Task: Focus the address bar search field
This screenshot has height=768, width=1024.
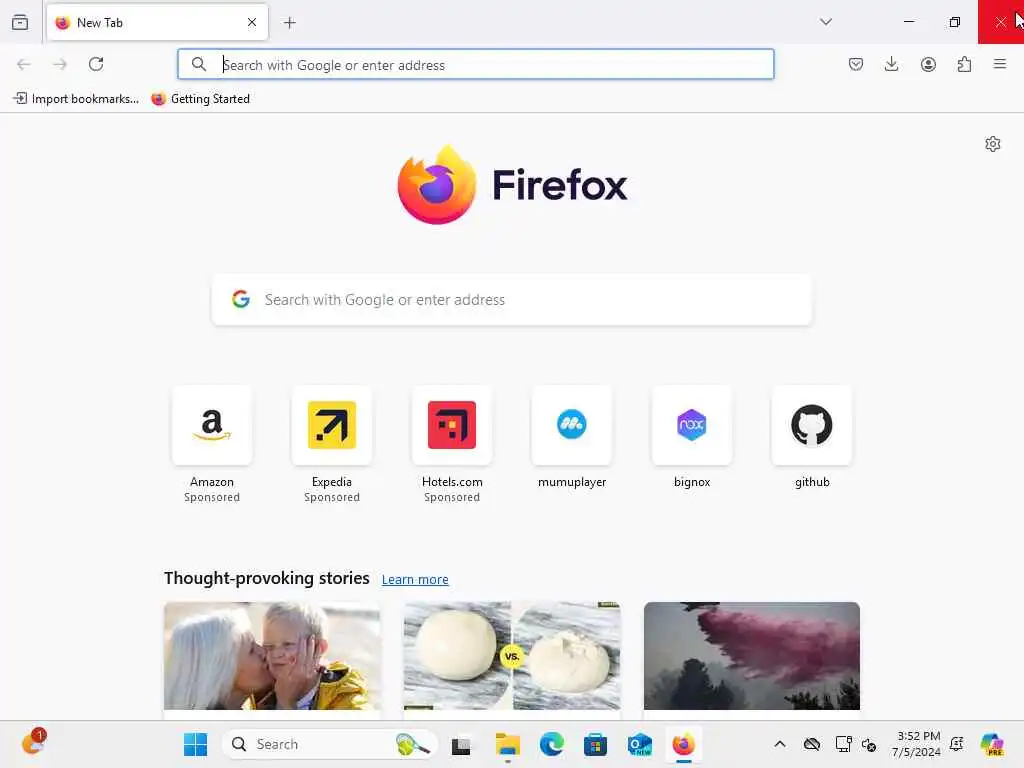Action: (475, 64)
